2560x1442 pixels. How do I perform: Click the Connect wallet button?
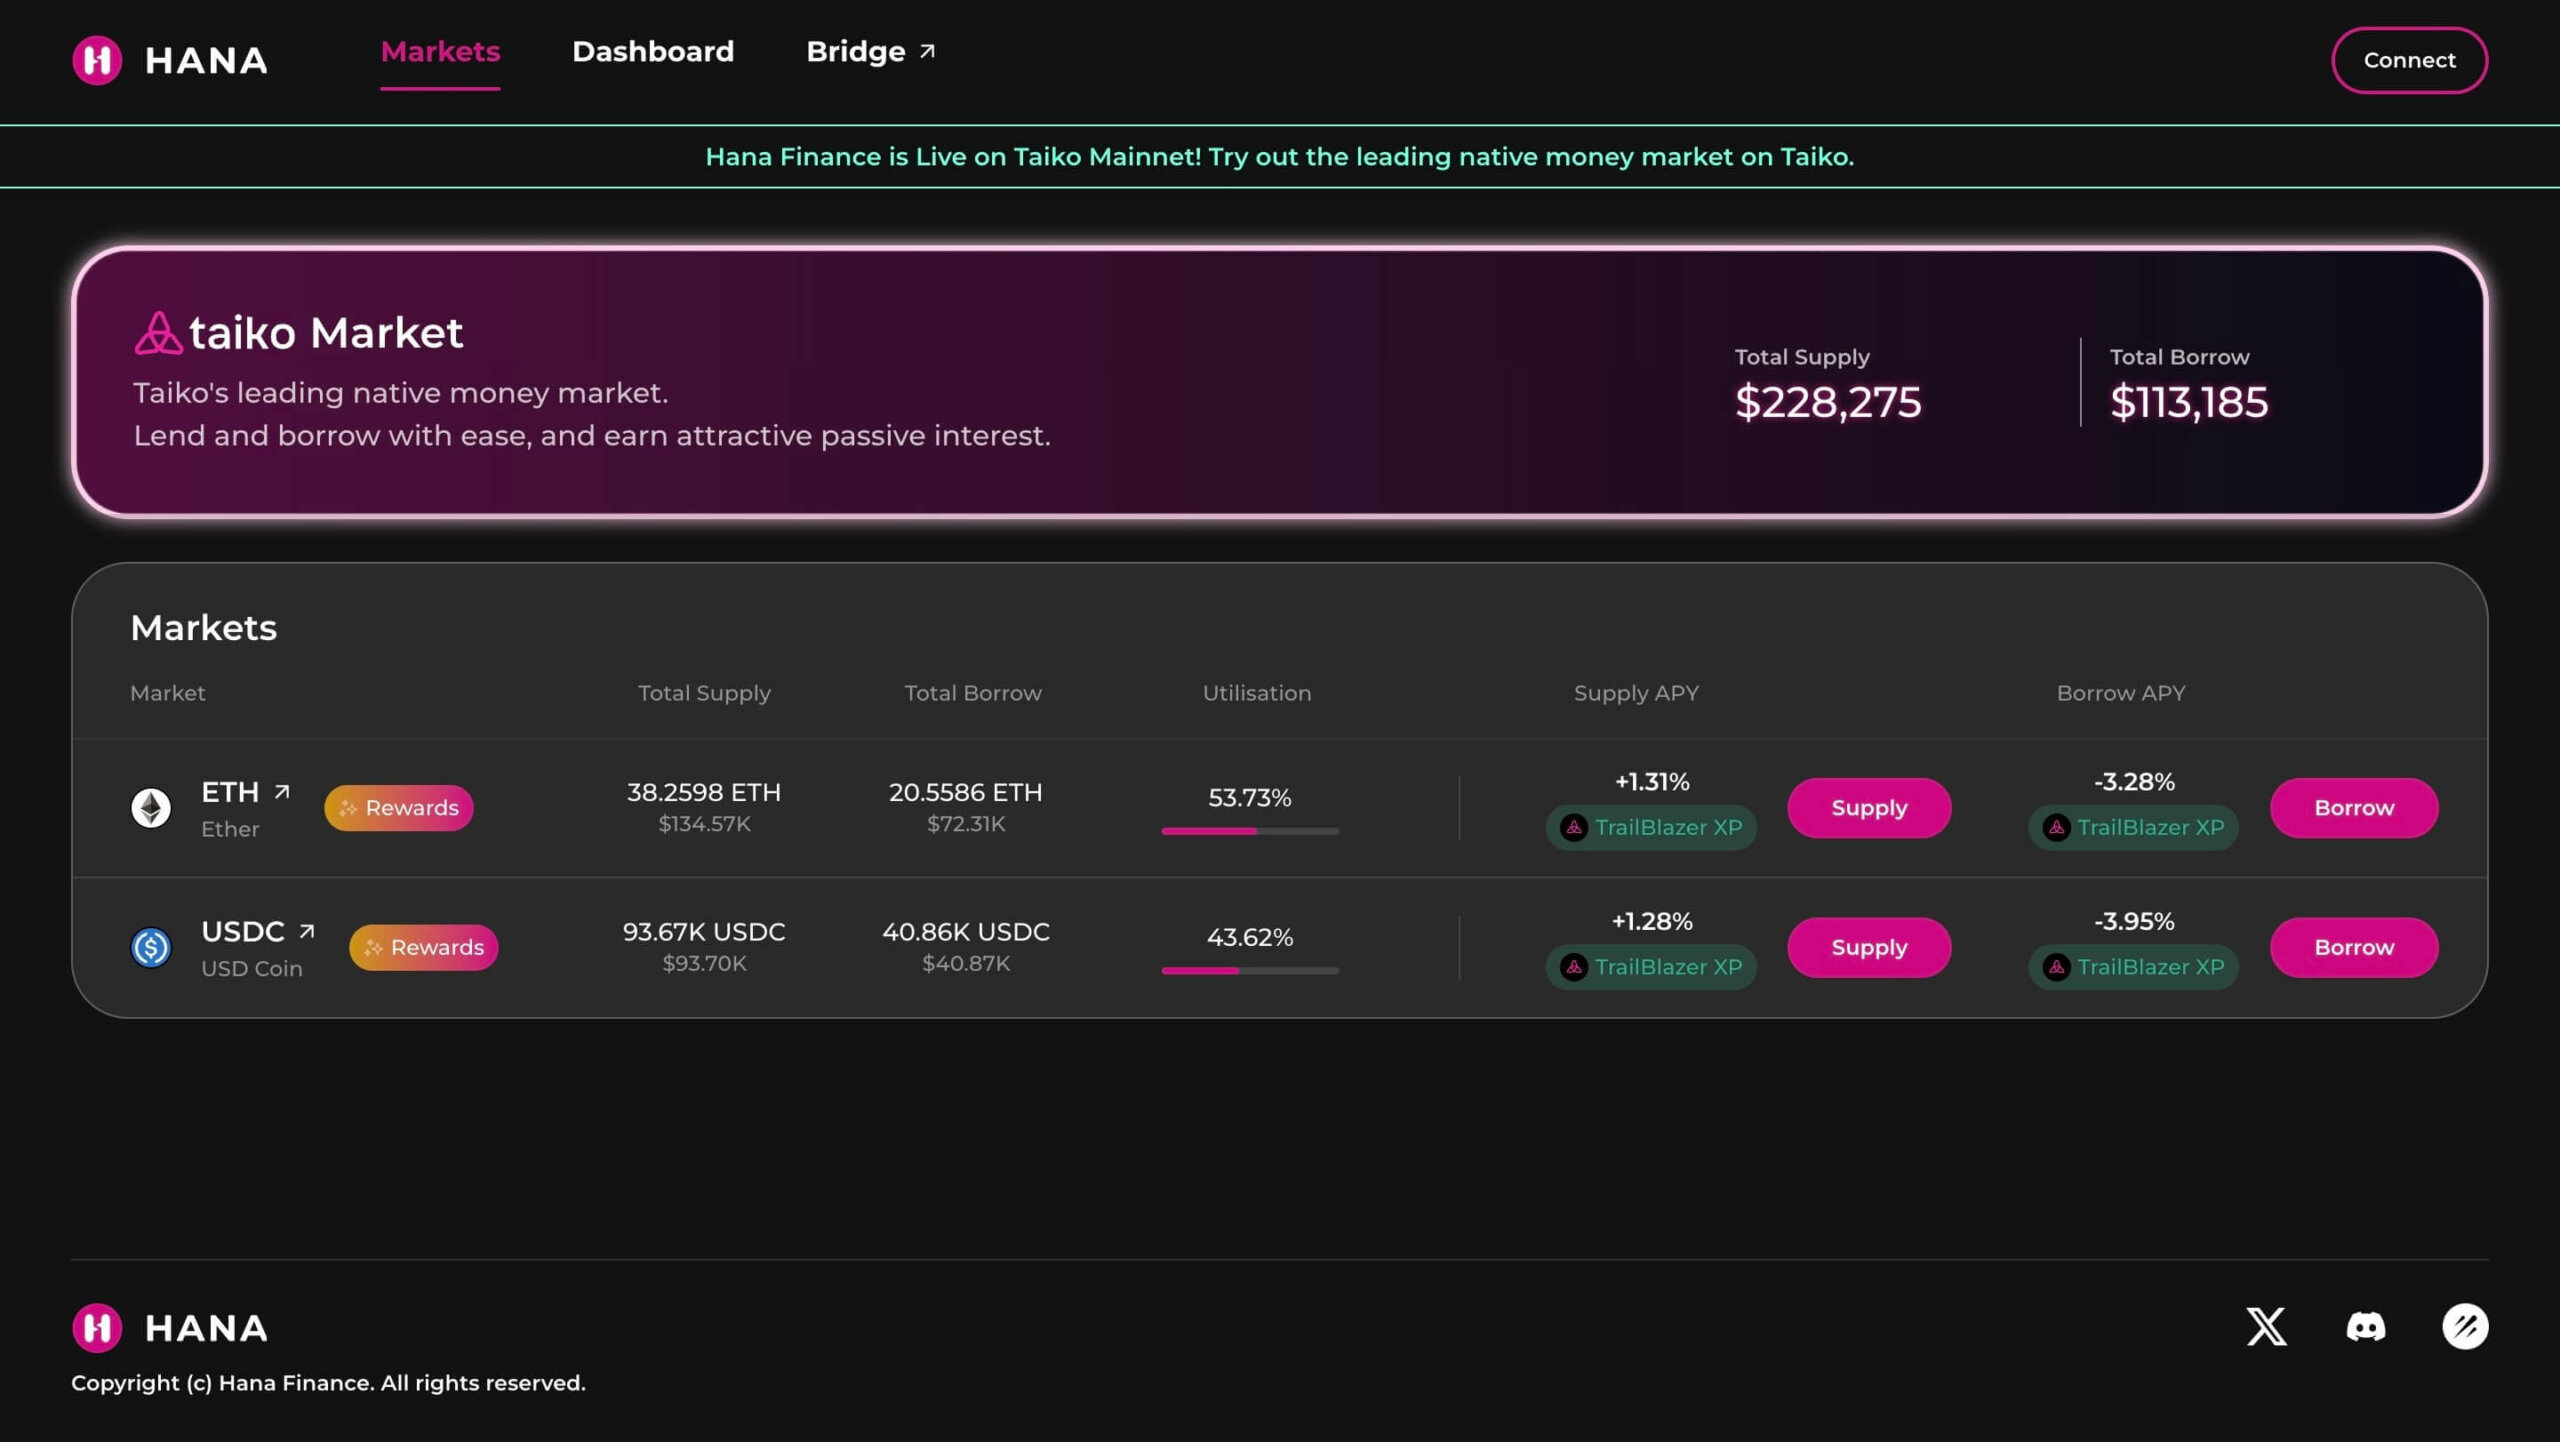[2409, 60]
